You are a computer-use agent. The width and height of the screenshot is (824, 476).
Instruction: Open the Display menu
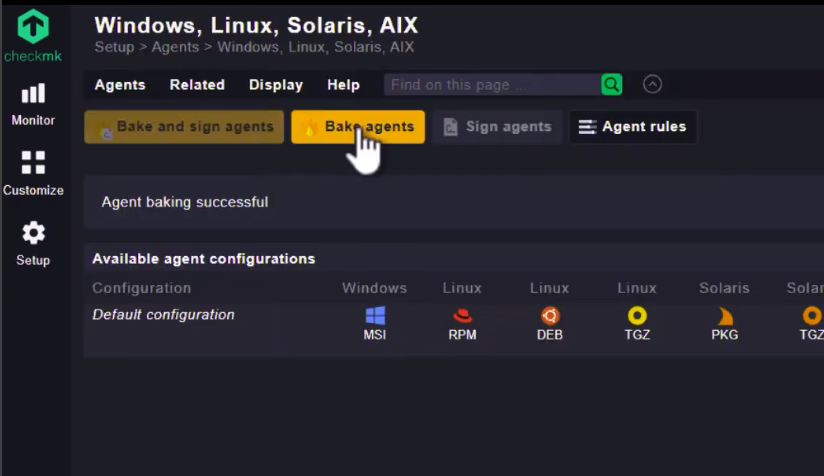pos(276,85)
